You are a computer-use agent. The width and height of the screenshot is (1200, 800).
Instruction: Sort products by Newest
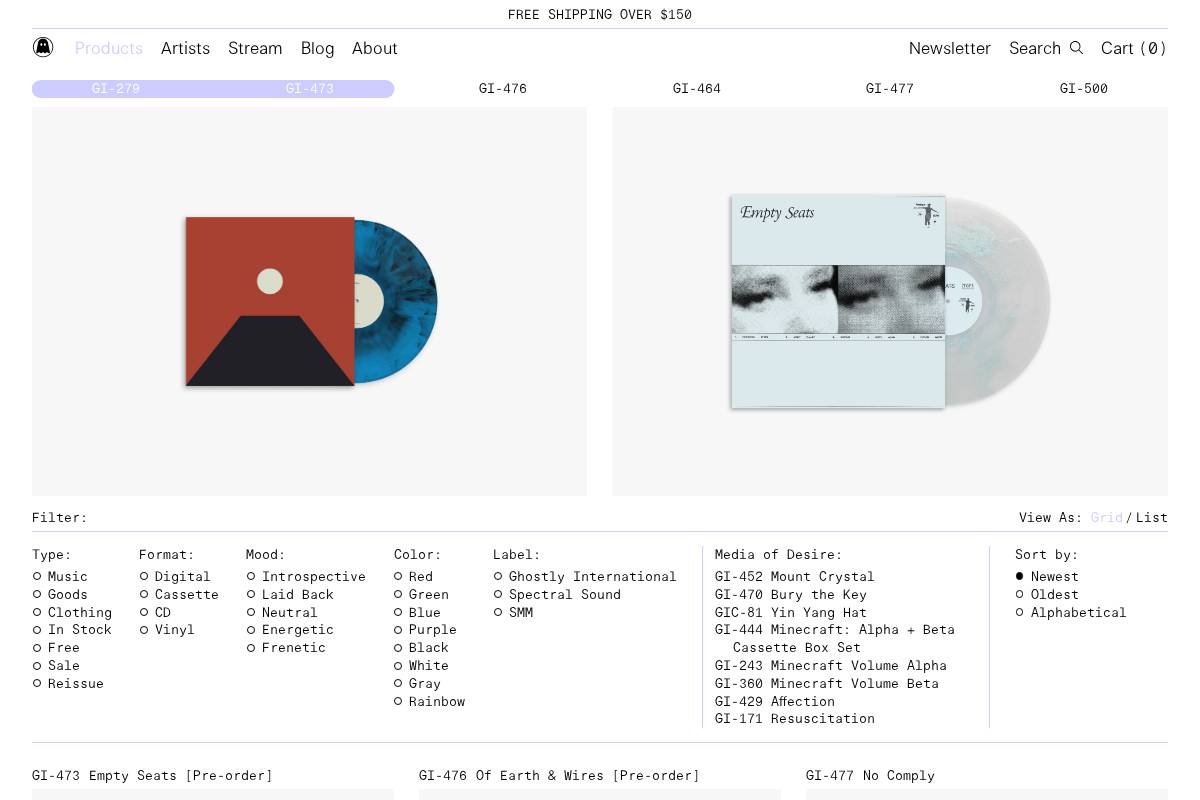click(1047, 577)
